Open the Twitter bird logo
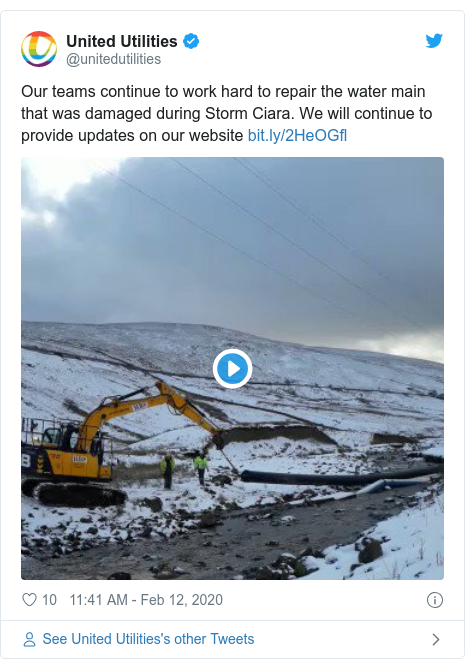465x668 pixels. 434,41
